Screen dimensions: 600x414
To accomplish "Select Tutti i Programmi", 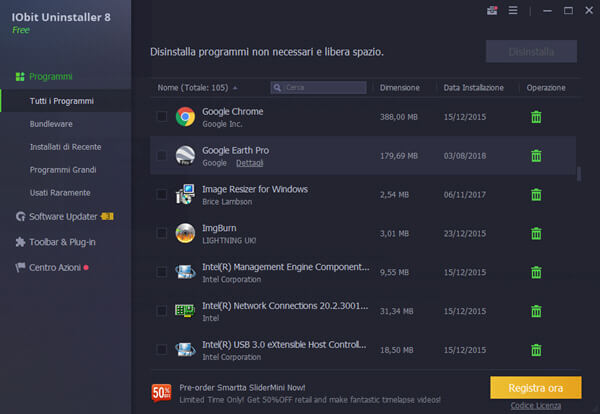I will pyautogui.click(x=66, y=101).
